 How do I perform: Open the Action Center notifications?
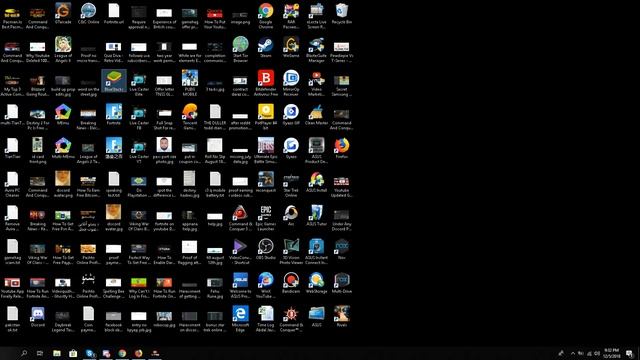pyautogui.click(x=630, y=353)
